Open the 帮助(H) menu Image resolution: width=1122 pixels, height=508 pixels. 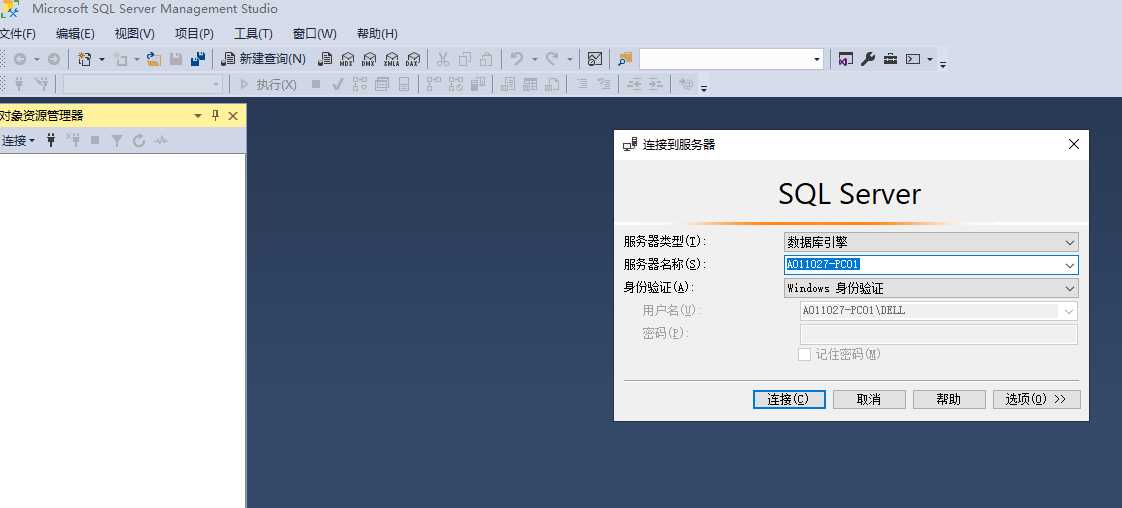377,34
